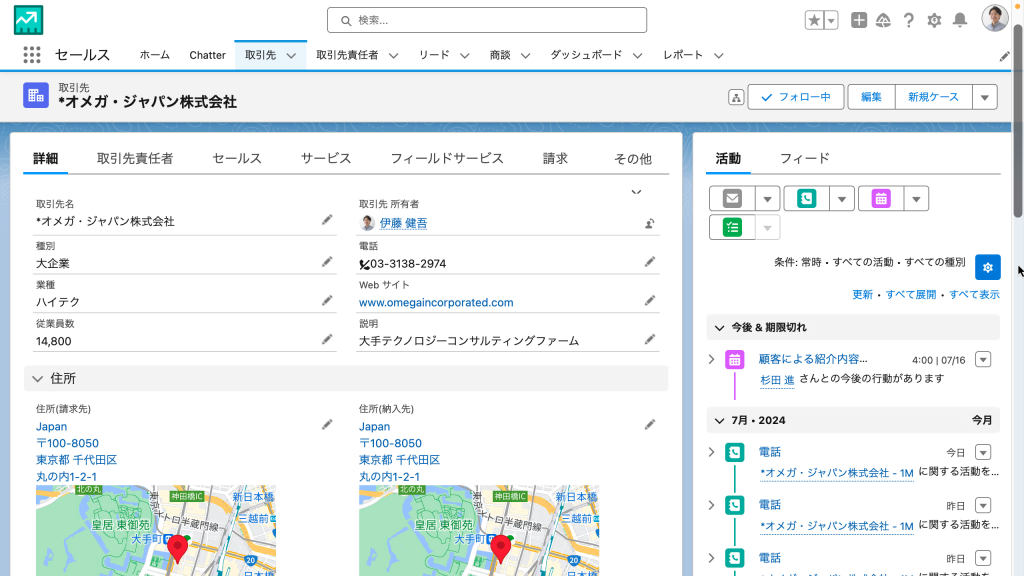Open the activity timeline filter settings gear
The width and height of the screenshot is (1024, 576).
point(987,267)
